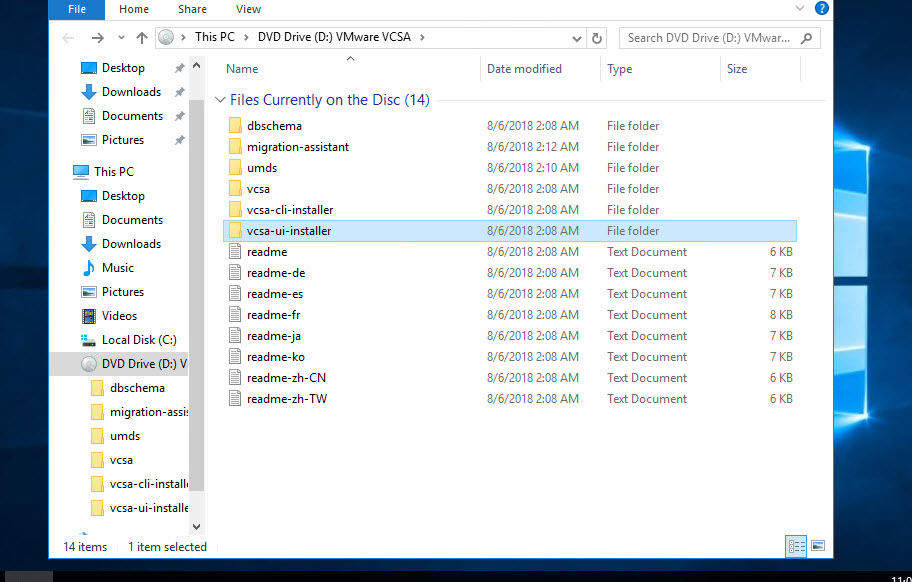Click the navigation pane scroll down arrow

click(x=196, y=526)
